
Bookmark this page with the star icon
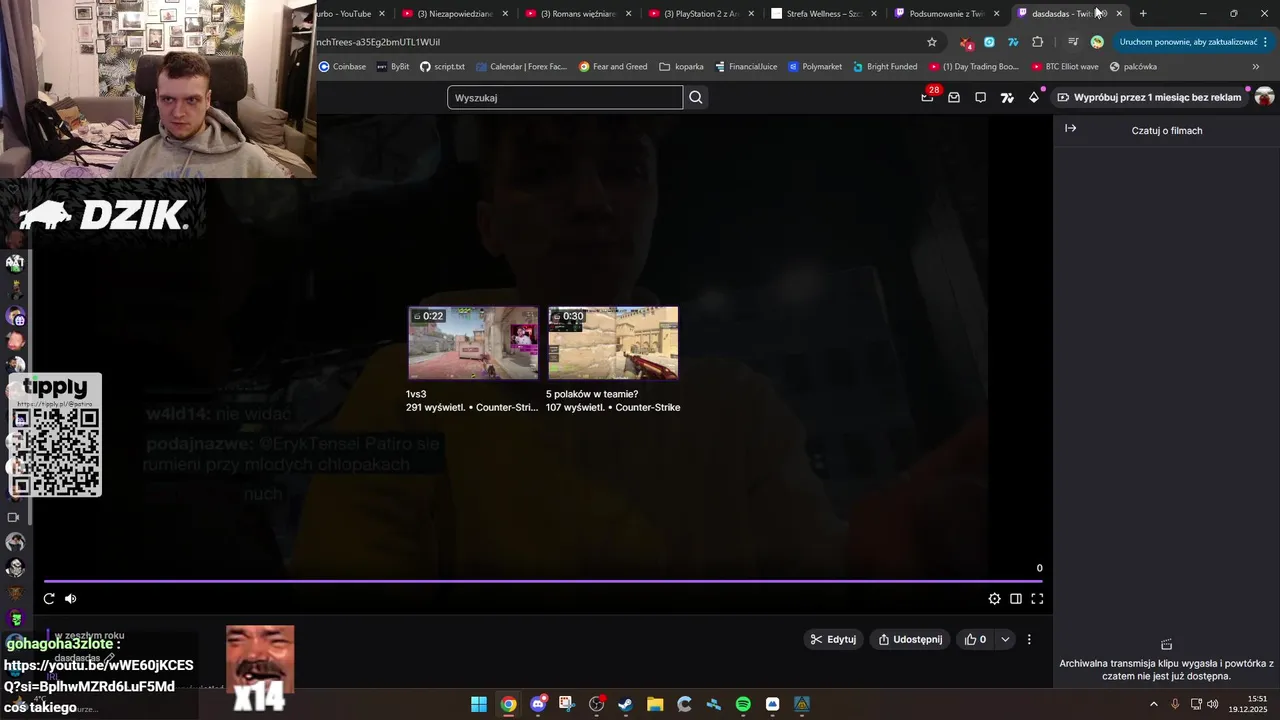tap(932, 42)
